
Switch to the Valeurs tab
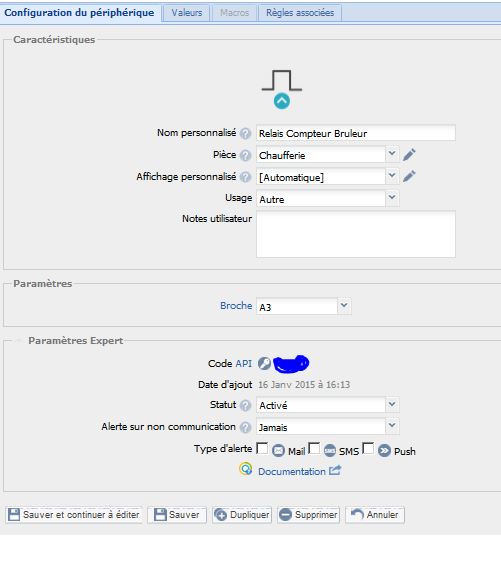[x=186, y=13]
